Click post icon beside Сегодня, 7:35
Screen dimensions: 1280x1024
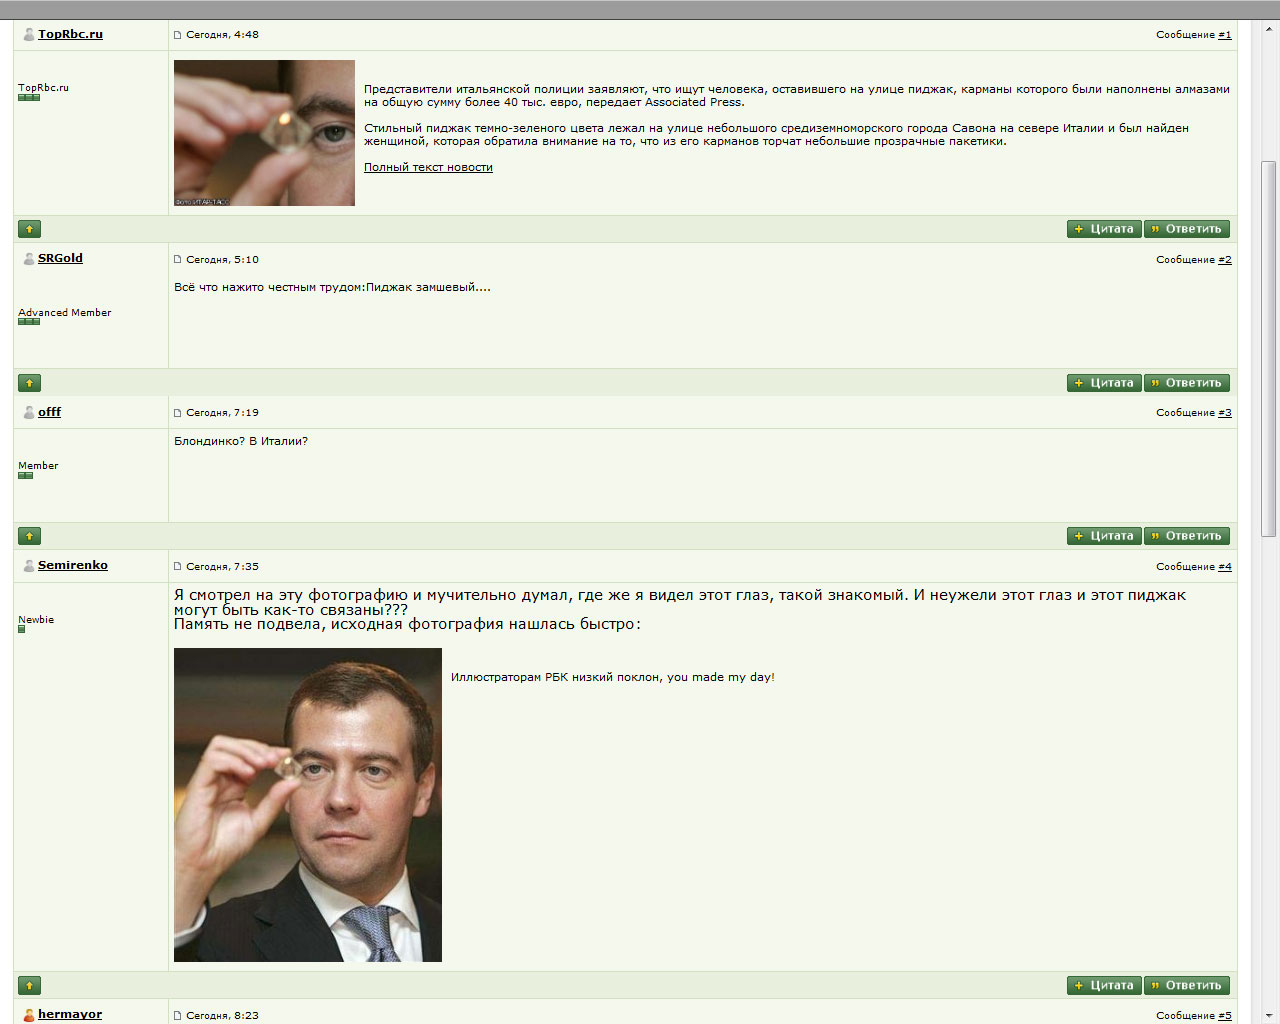tap(178, 567)
